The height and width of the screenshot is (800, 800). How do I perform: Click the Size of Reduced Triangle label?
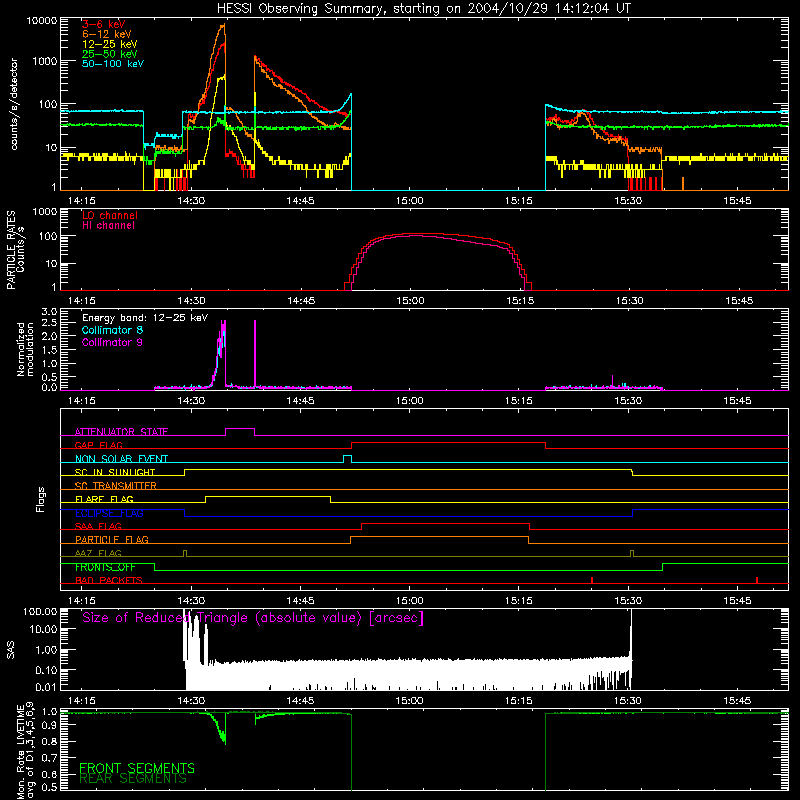point(253,618)
